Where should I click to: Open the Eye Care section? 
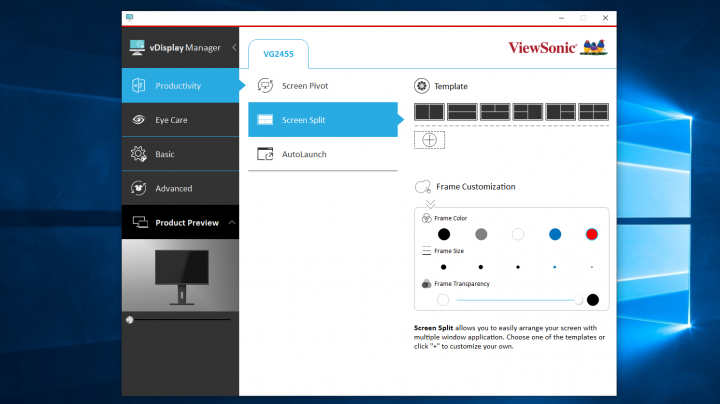[180, 120]
